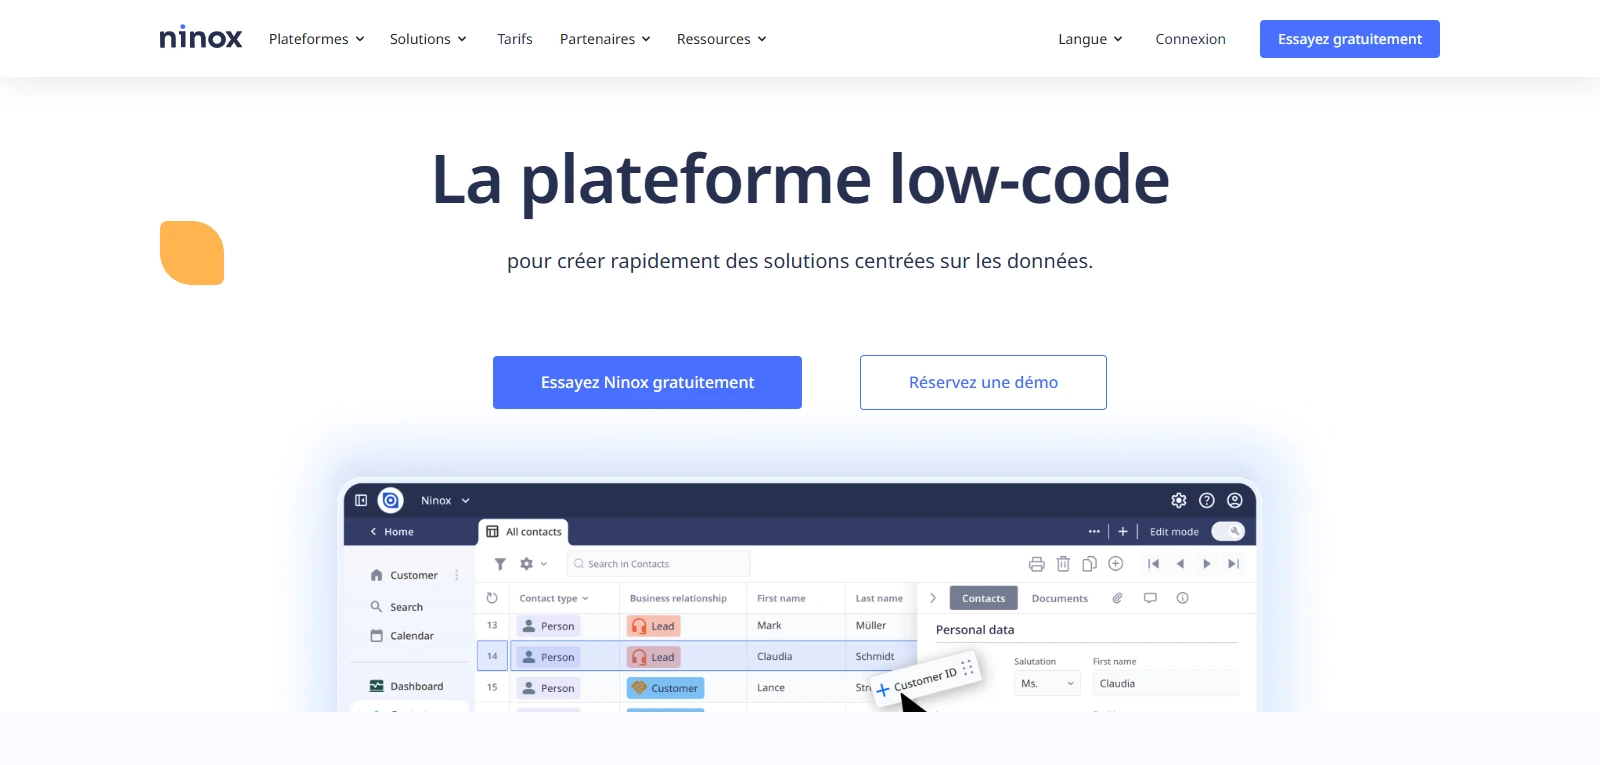Viewport: 1600px width, 765px height.
Task: Click the Connexion link
Action: tap(1190, 39)
